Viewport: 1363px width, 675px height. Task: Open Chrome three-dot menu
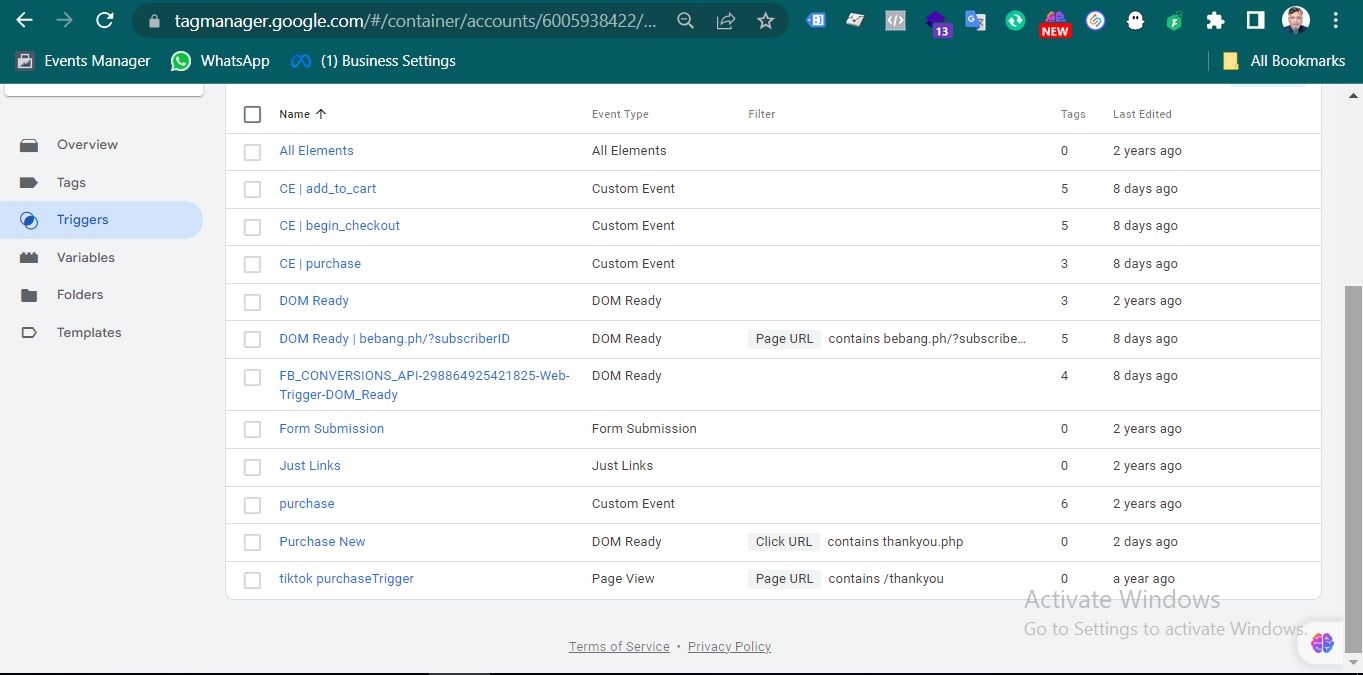(1336, 20)
